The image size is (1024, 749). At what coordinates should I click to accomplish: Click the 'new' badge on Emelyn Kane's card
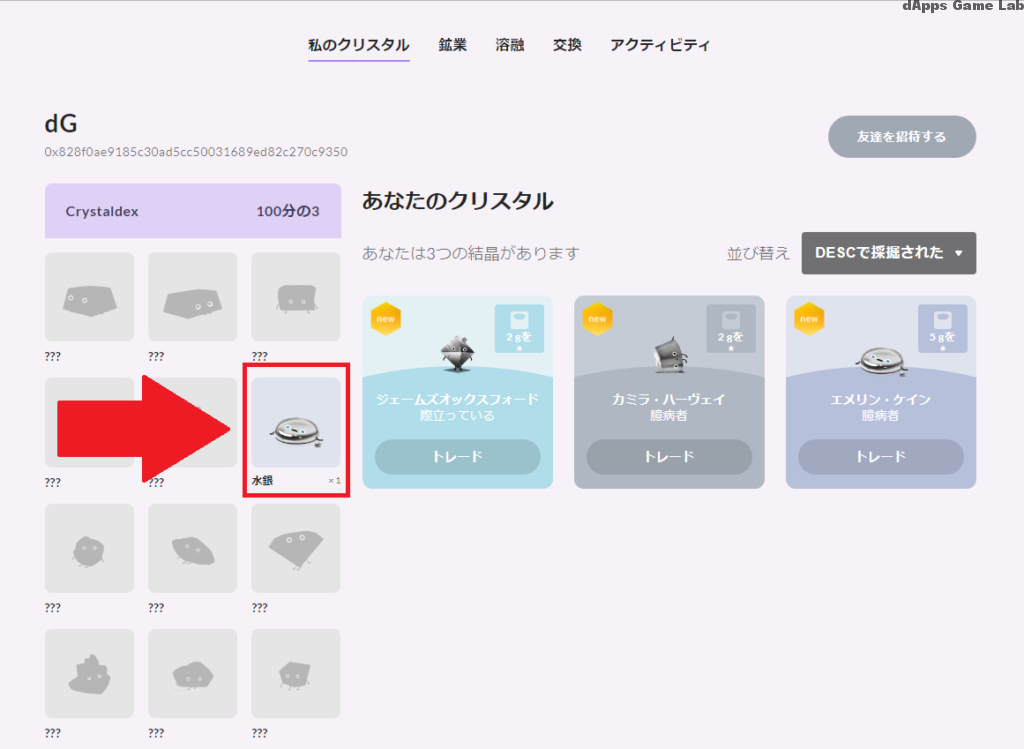pyautogui.click(x=808, y=320)
